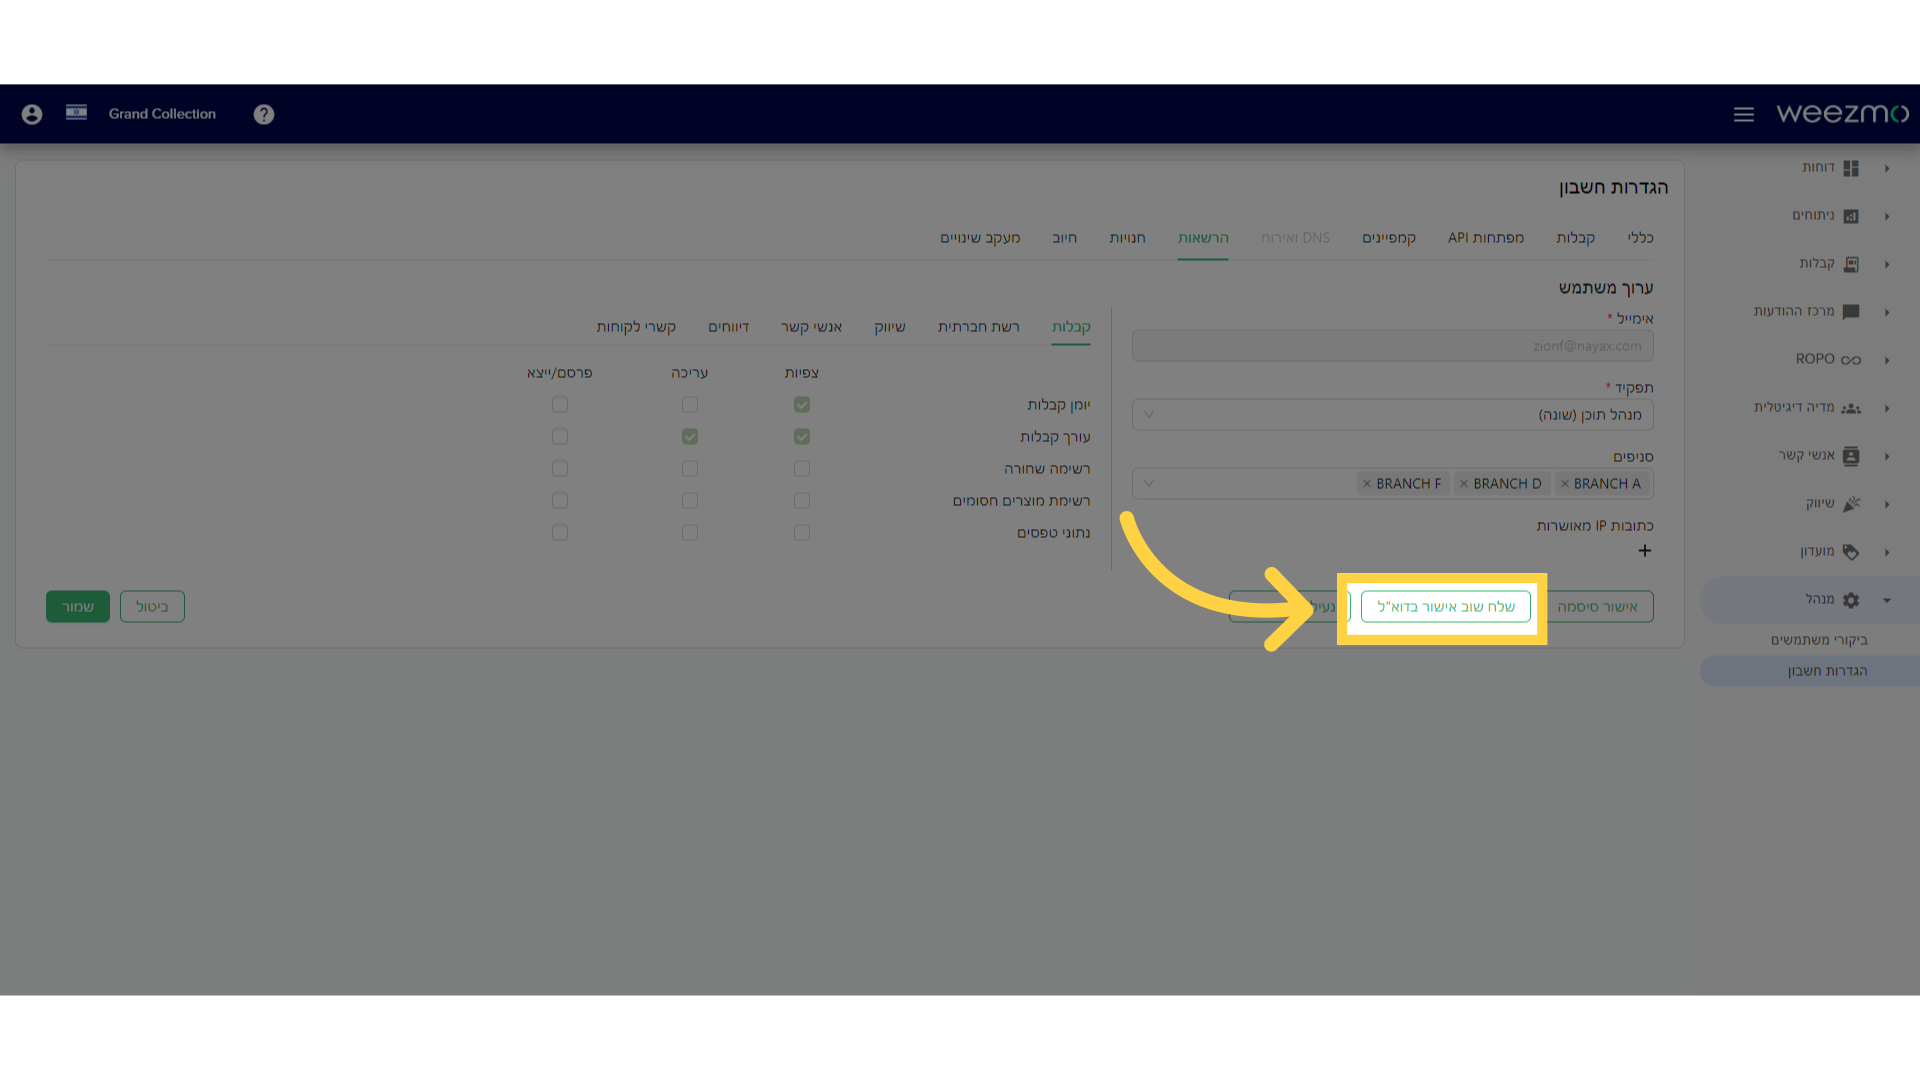Open the help question mark icon
The width and height of the screenshot is (1920, 1080).
[264, 114]
